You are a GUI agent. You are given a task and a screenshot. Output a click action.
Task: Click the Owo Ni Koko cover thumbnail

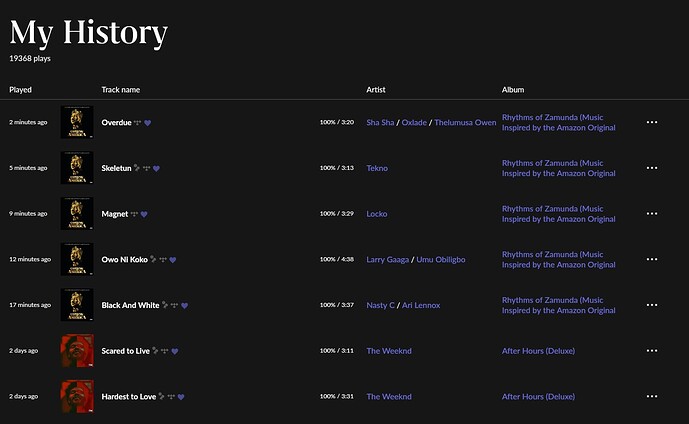(x=77, y=259)
